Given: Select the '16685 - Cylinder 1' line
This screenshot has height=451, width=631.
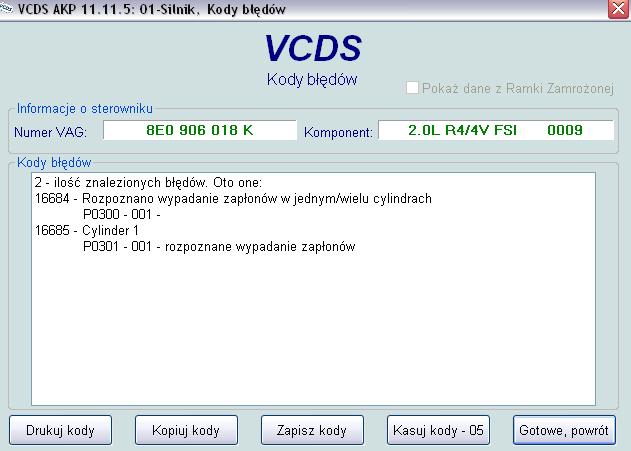Looking at the screenshot, I should pyautogui.click(x=87, y=231).
